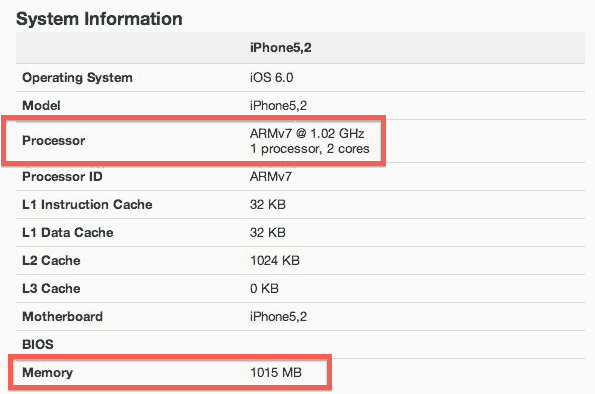Click the Operating System label
The width and height of the screenshot is (595, 394).
pos(77,78)
